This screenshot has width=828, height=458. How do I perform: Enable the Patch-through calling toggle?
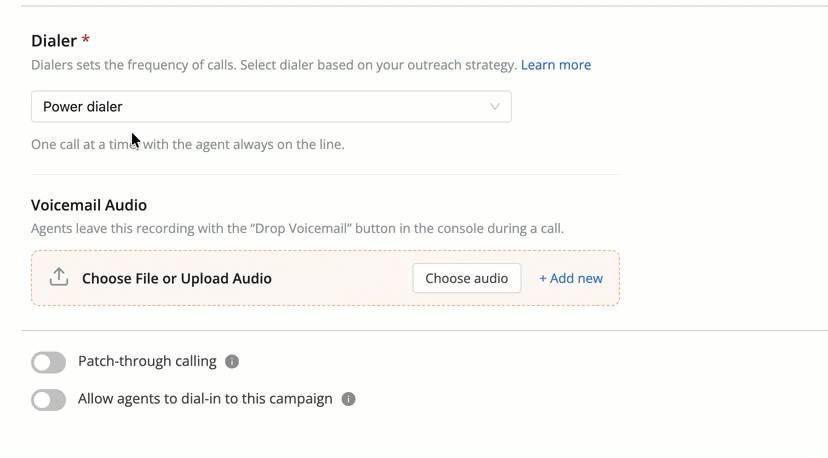(49, 362)
